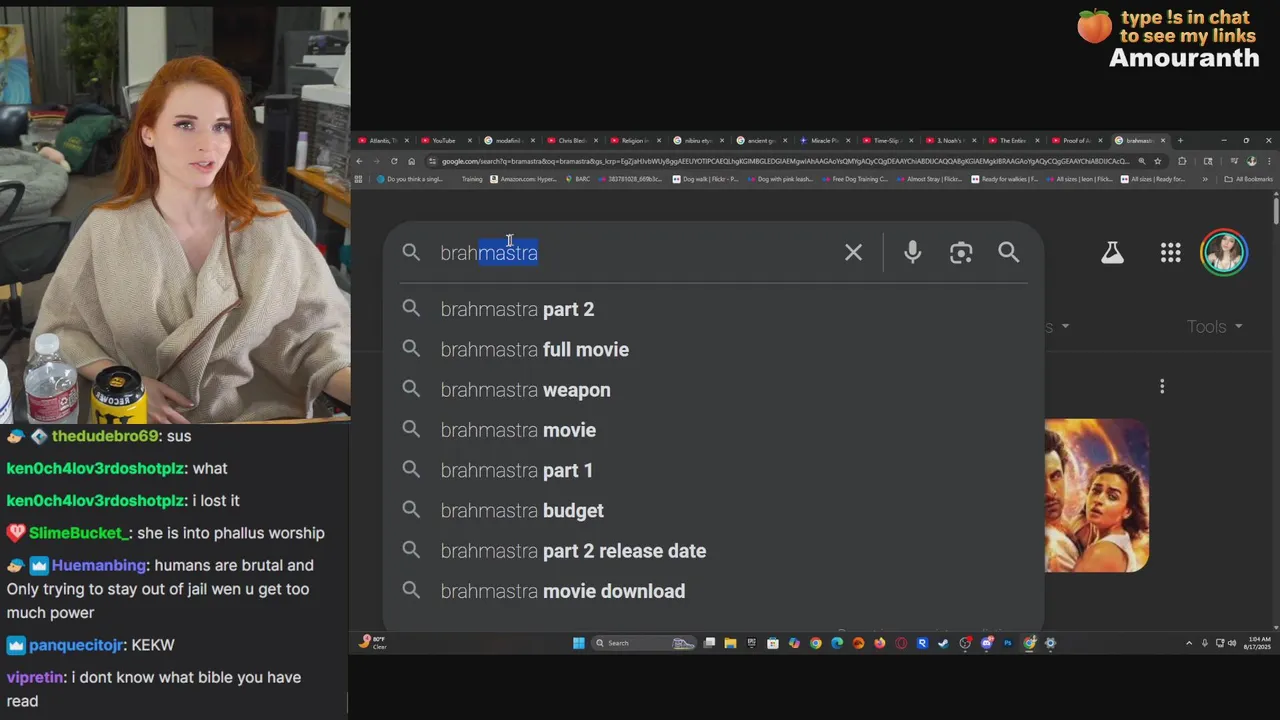This screenshot has width=1280, height=720.
Task: Open the Settings gear on the taskbar
Action: [x=1050, y=643]
